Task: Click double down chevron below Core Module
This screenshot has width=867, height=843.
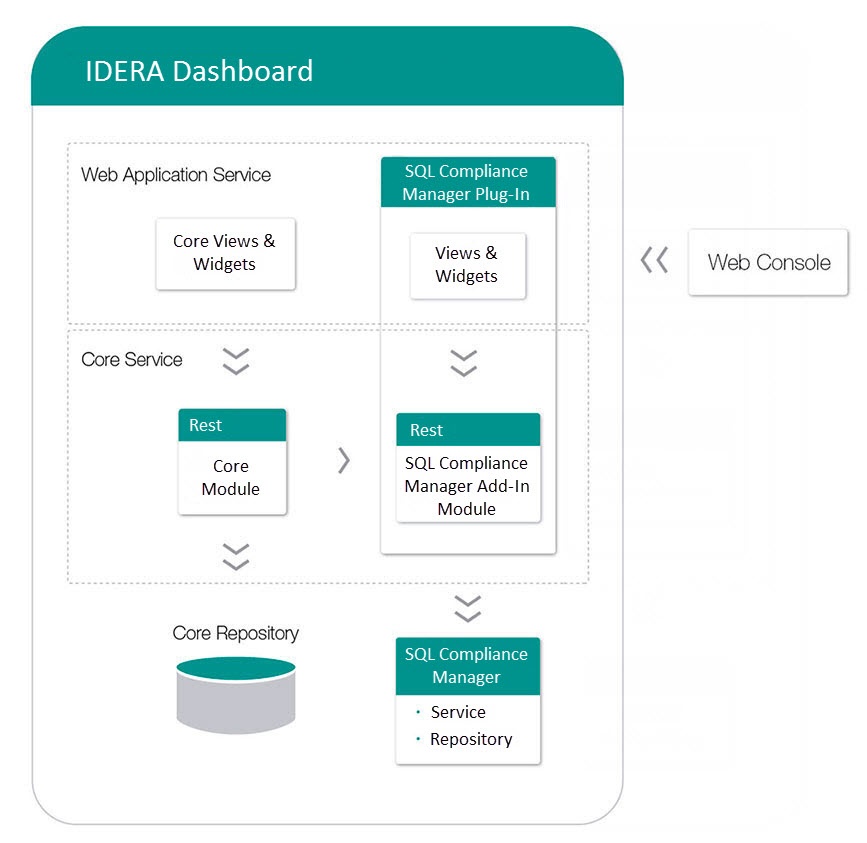Action: point(236,556)
